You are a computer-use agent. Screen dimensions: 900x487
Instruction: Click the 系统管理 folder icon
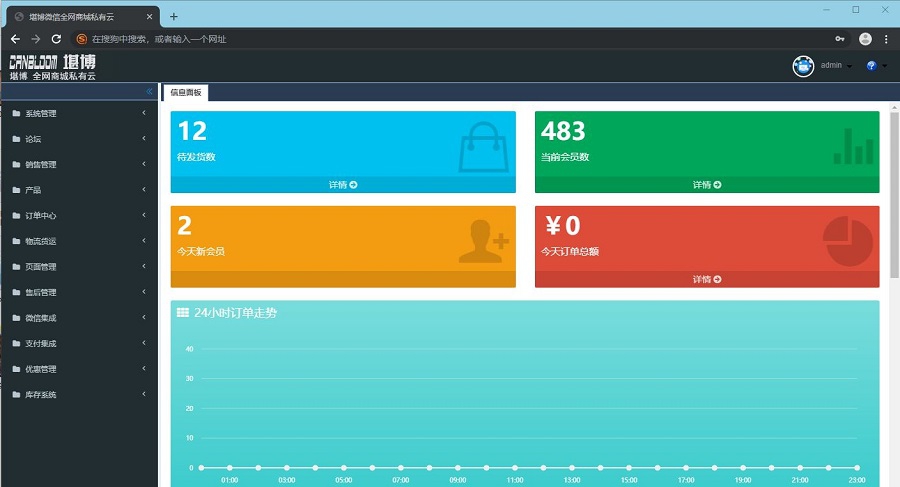(16, 114)
